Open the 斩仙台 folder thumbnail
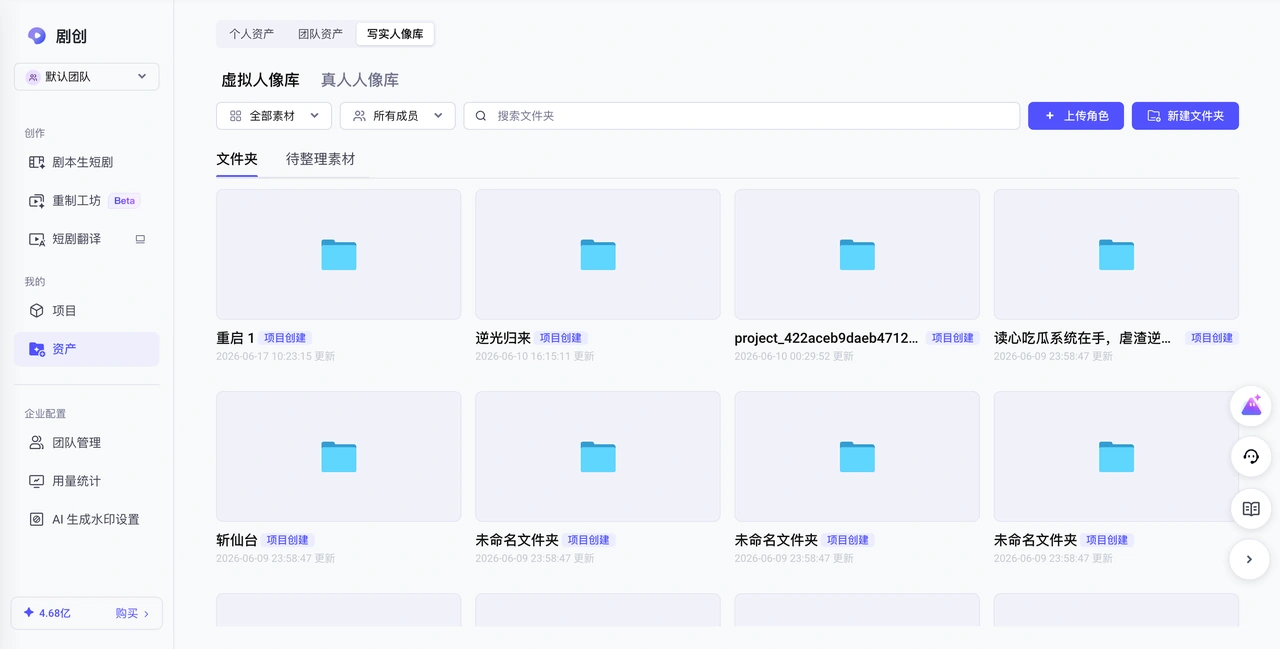The image size is (1280, 649). [x=338, y=456]
